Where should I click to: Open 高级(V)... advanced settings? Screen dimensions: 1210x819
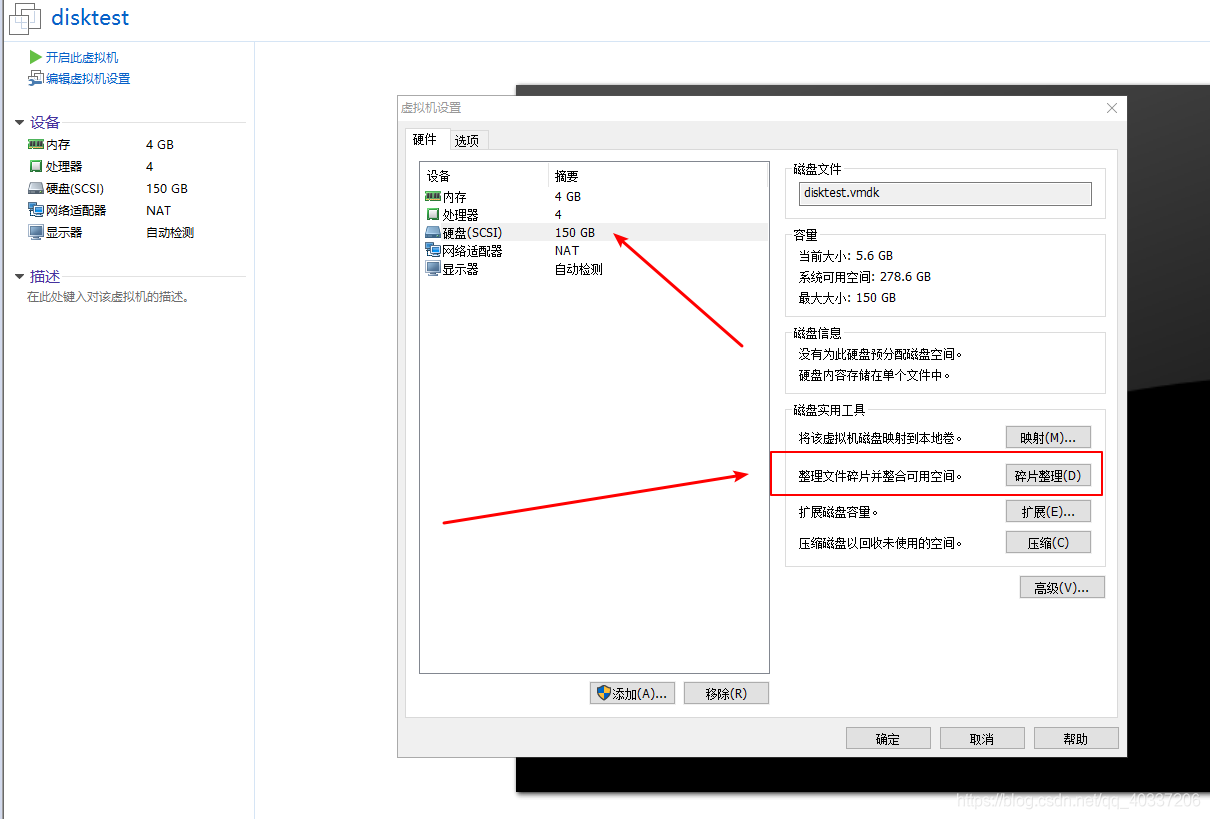[1062, 588]
